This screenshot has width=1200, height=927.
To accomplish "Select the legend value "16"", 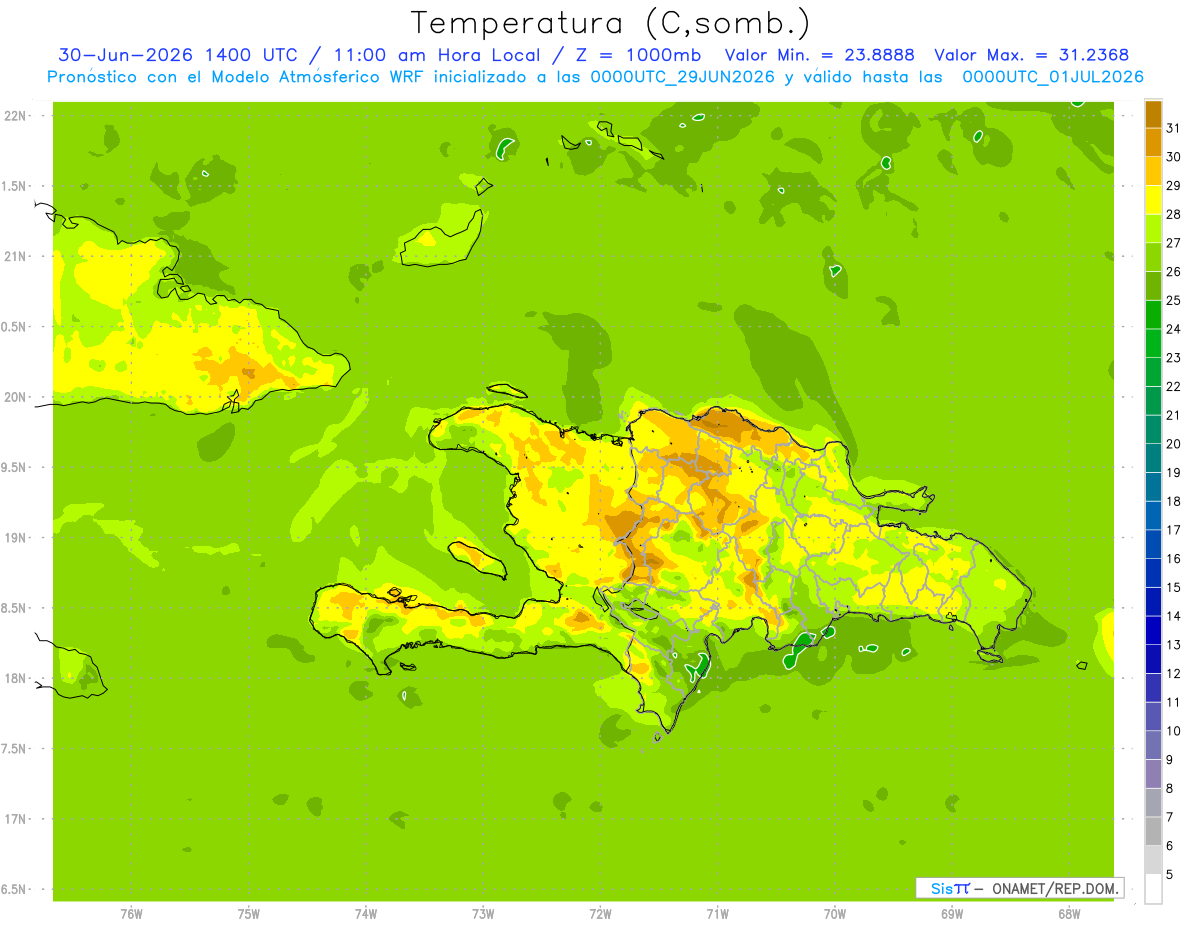I will (1174, 559).
